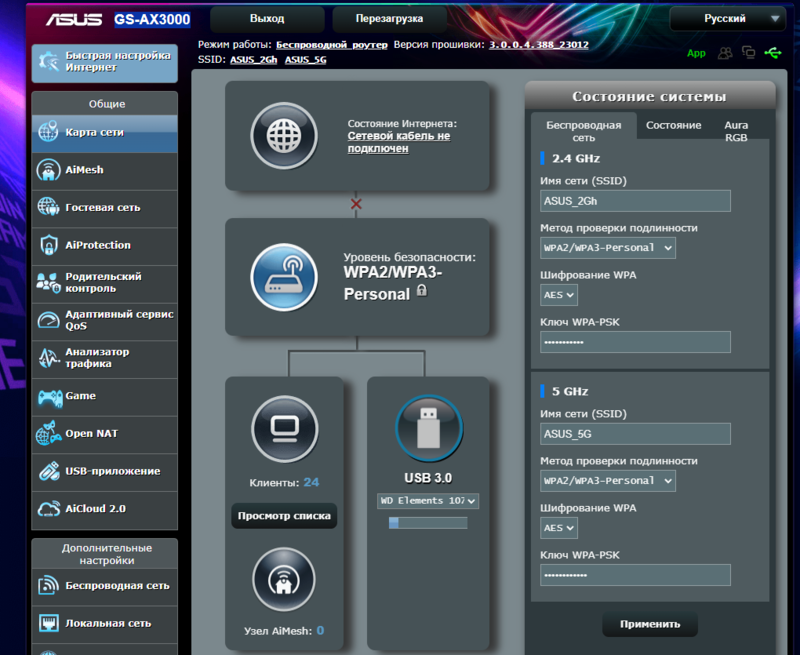
Task: Click the green USB status icon
Action: (x=772, y=53)
